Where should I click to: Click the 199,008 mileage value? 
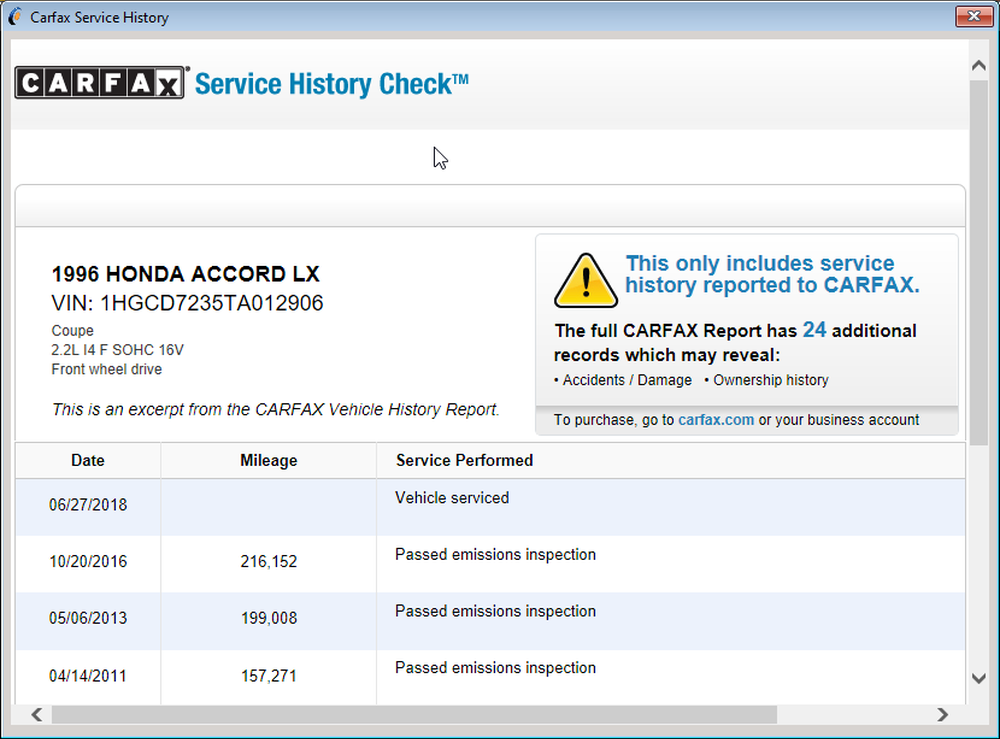[x=268, y=618]
